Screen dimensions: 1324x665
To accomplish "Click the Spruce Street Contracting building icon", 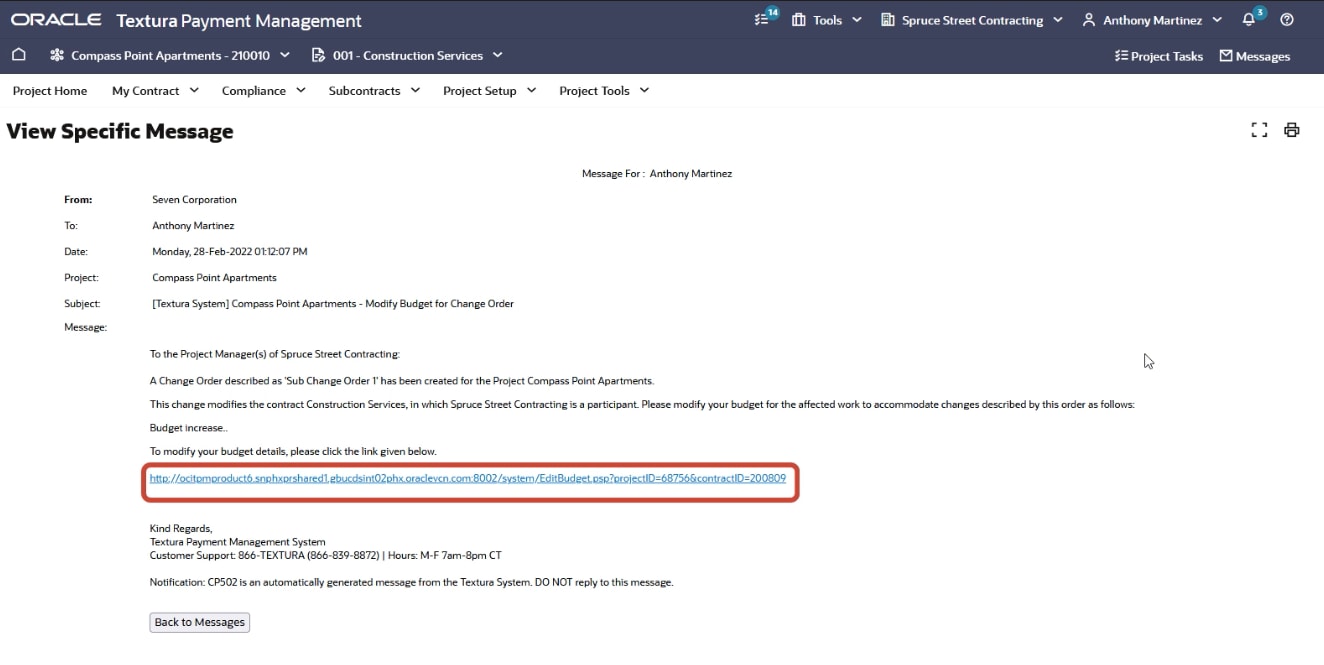I will [x=888, y=20].
